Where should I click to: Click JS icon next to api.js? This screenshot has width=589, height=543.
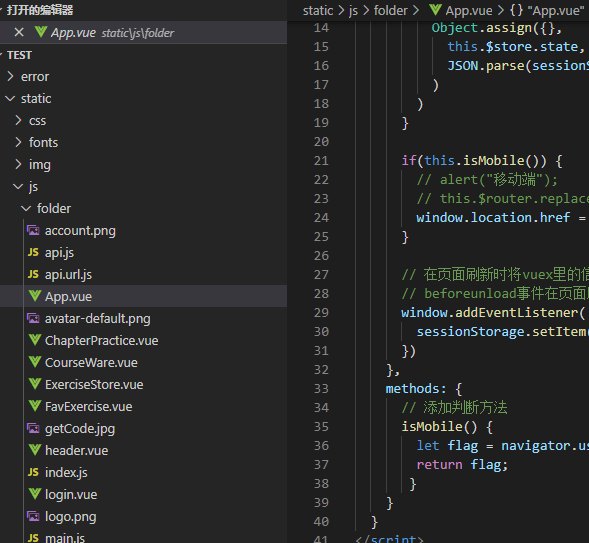point(33,252)
